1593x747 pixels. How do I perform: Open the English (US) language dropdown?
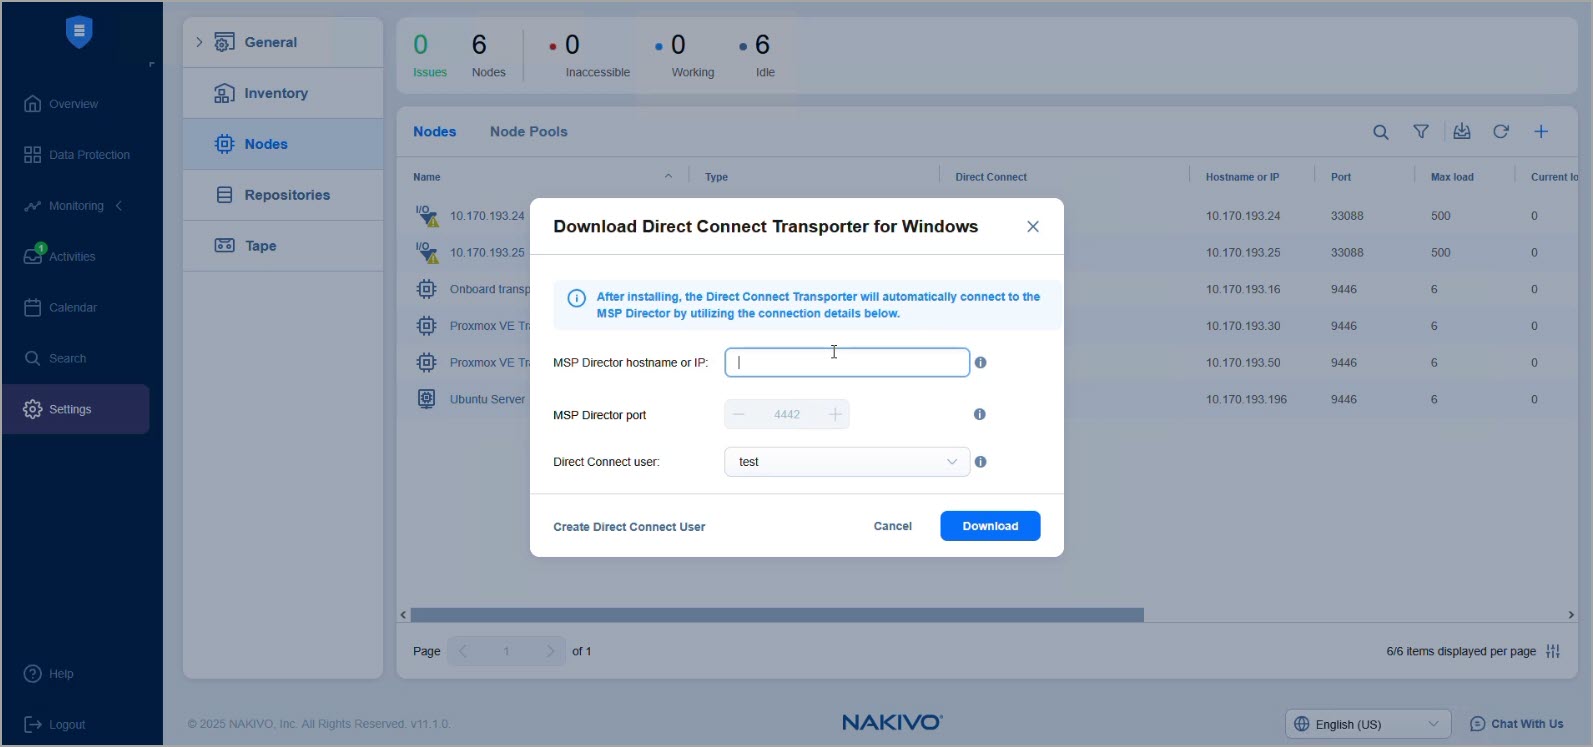point(1368,724)
